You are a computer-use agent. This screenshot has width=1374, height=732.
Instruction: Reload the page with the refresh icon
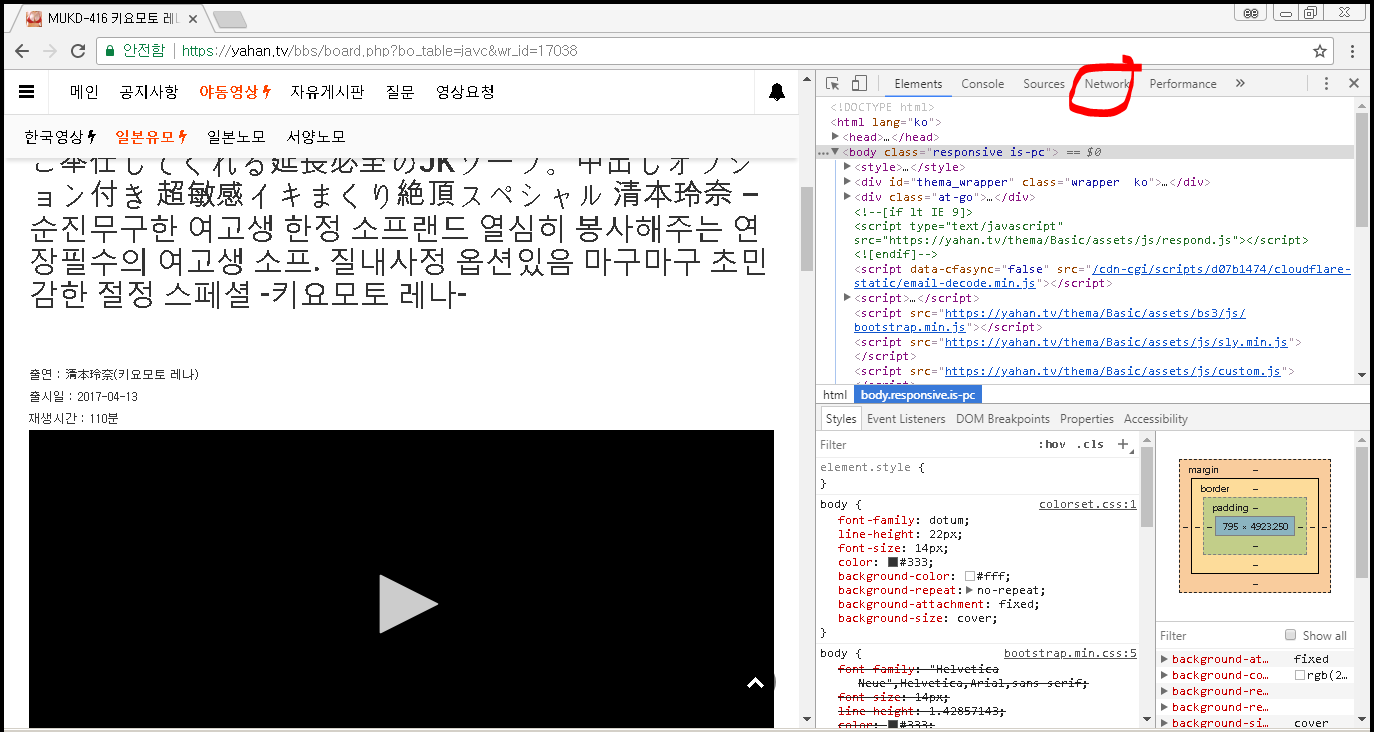(x=78, y=51)
